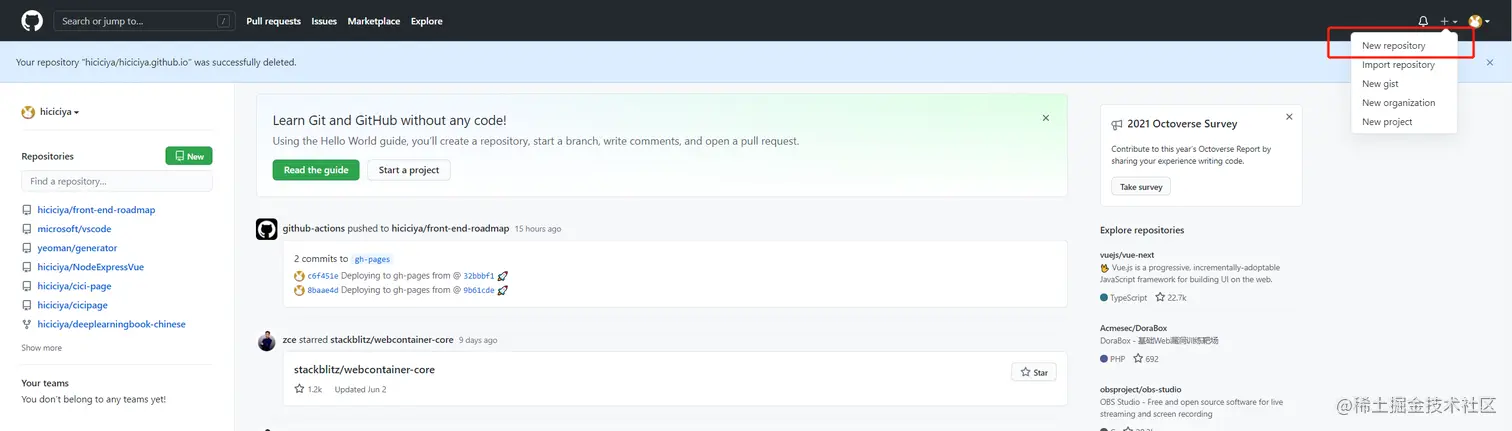1512x431 pixels.
Task: Open github-actions user link
Action: click(314, 229)
